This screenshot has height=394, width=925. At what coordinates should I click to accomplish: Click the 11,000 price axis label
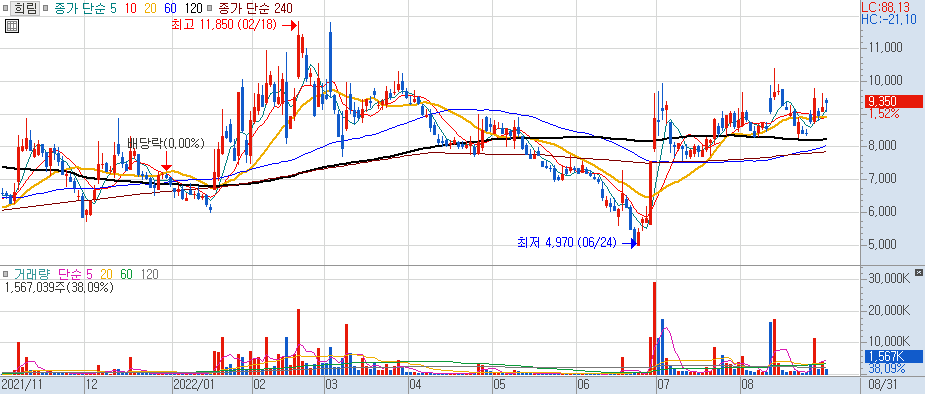click(887, 48)
